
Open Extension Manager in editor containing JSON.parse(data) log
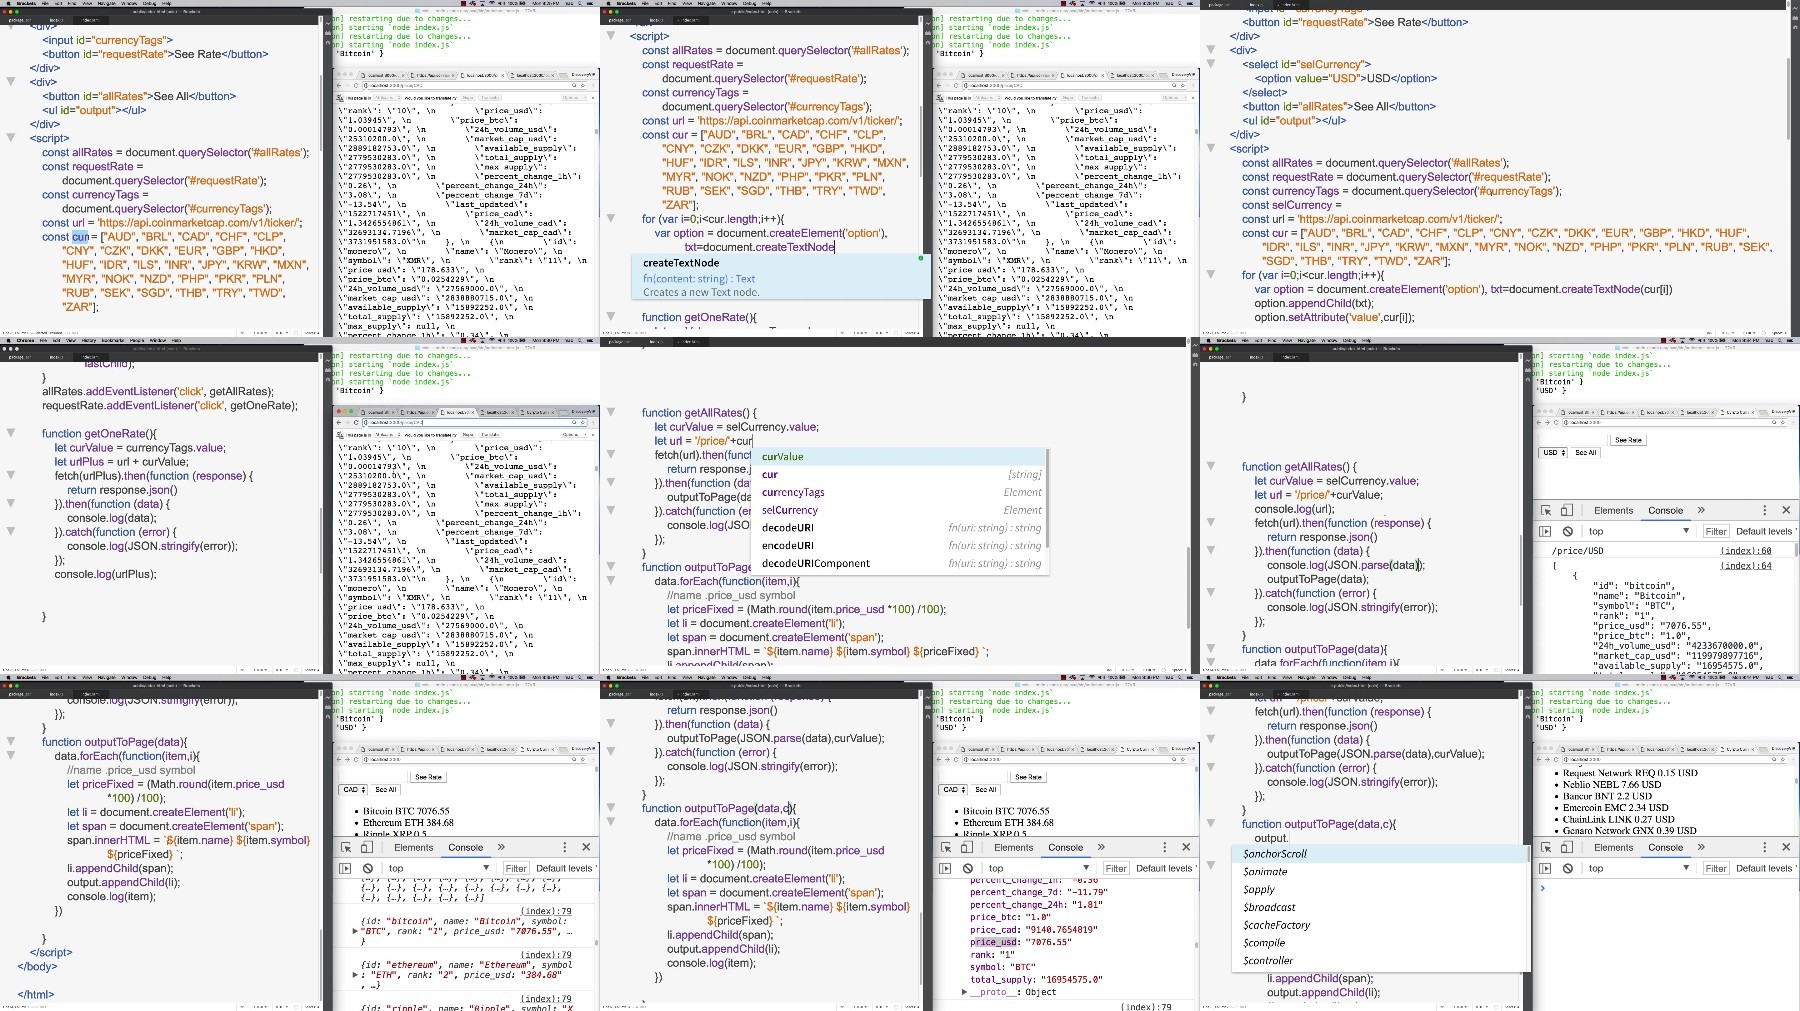[1526, 370]
